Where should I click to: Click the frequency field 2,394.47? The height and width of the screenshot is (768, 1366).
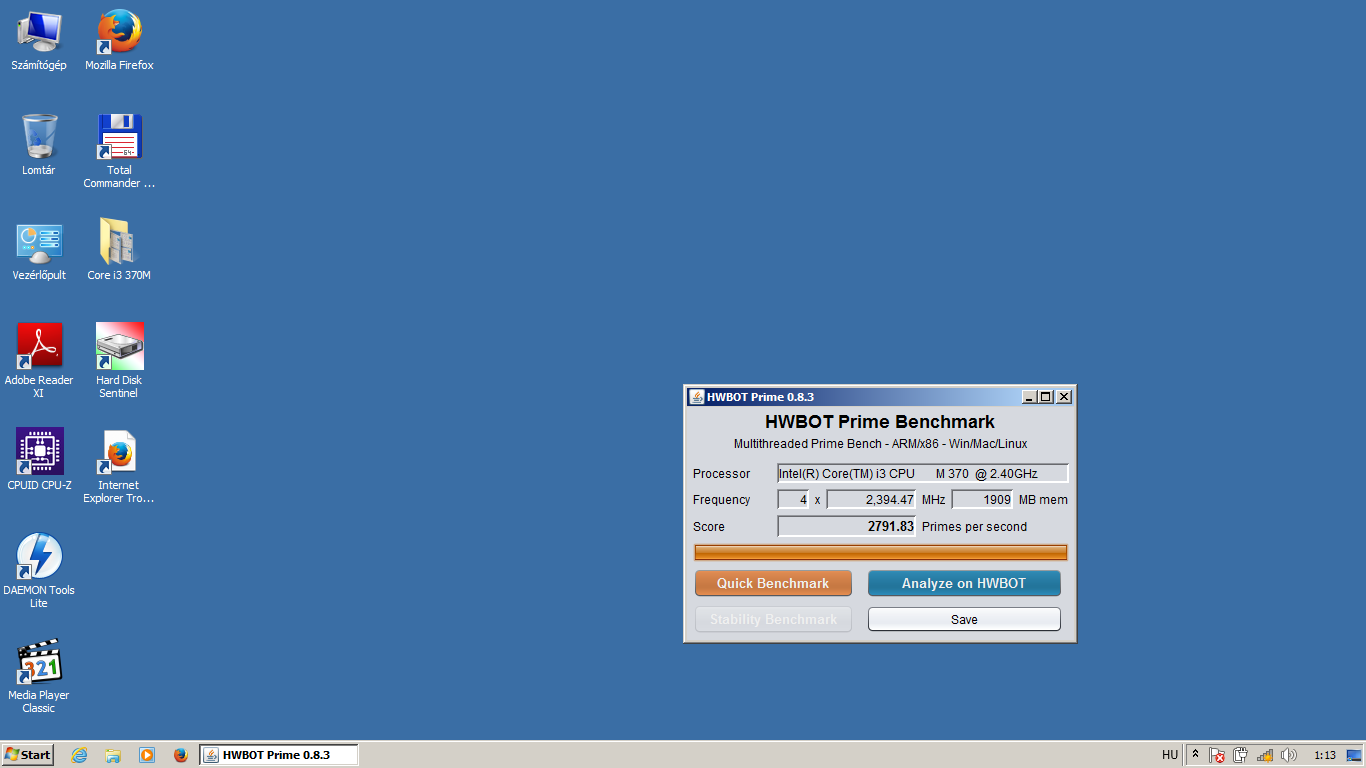click(x=872, y=499)
